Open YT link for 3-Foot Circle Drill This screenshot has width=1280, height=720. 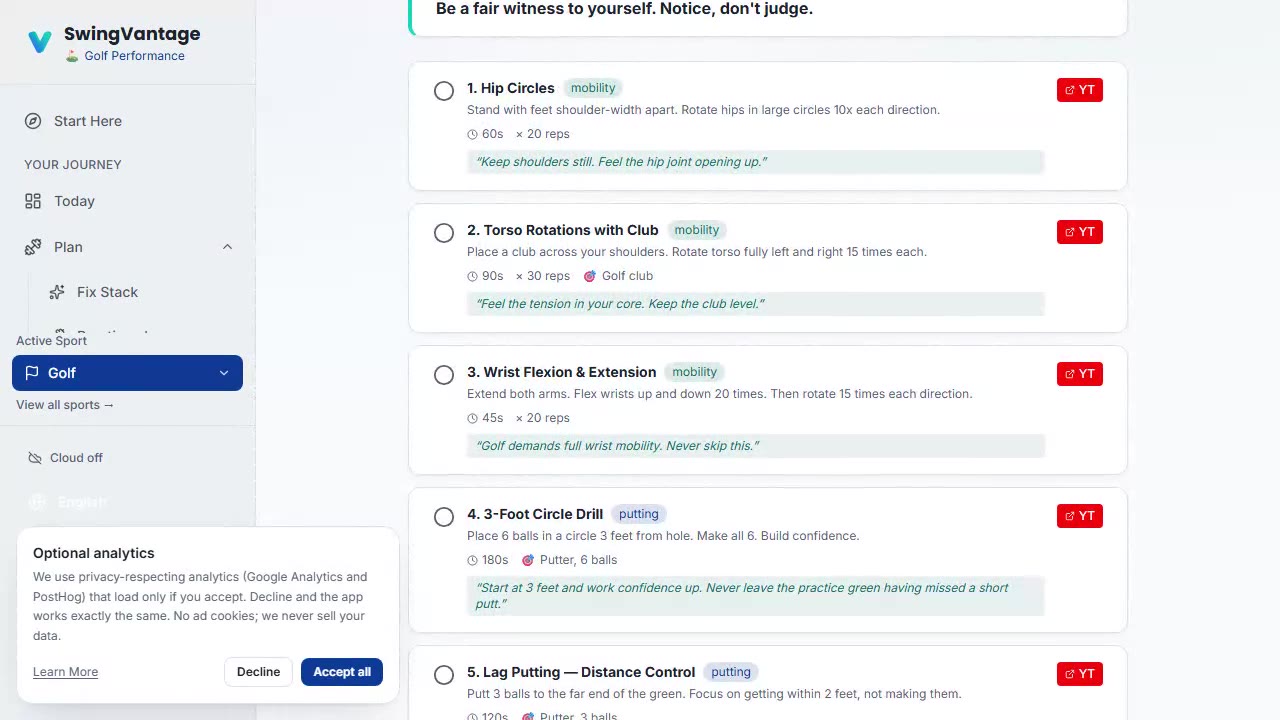click(1080, 516)
